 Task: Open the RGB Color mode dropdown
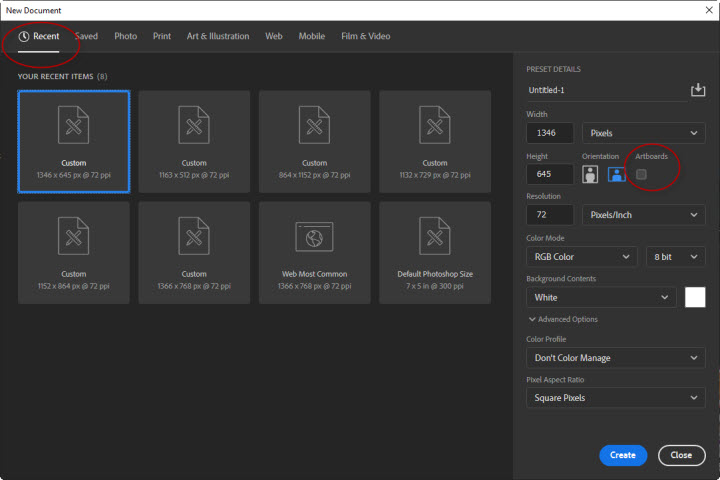[581, 257]
